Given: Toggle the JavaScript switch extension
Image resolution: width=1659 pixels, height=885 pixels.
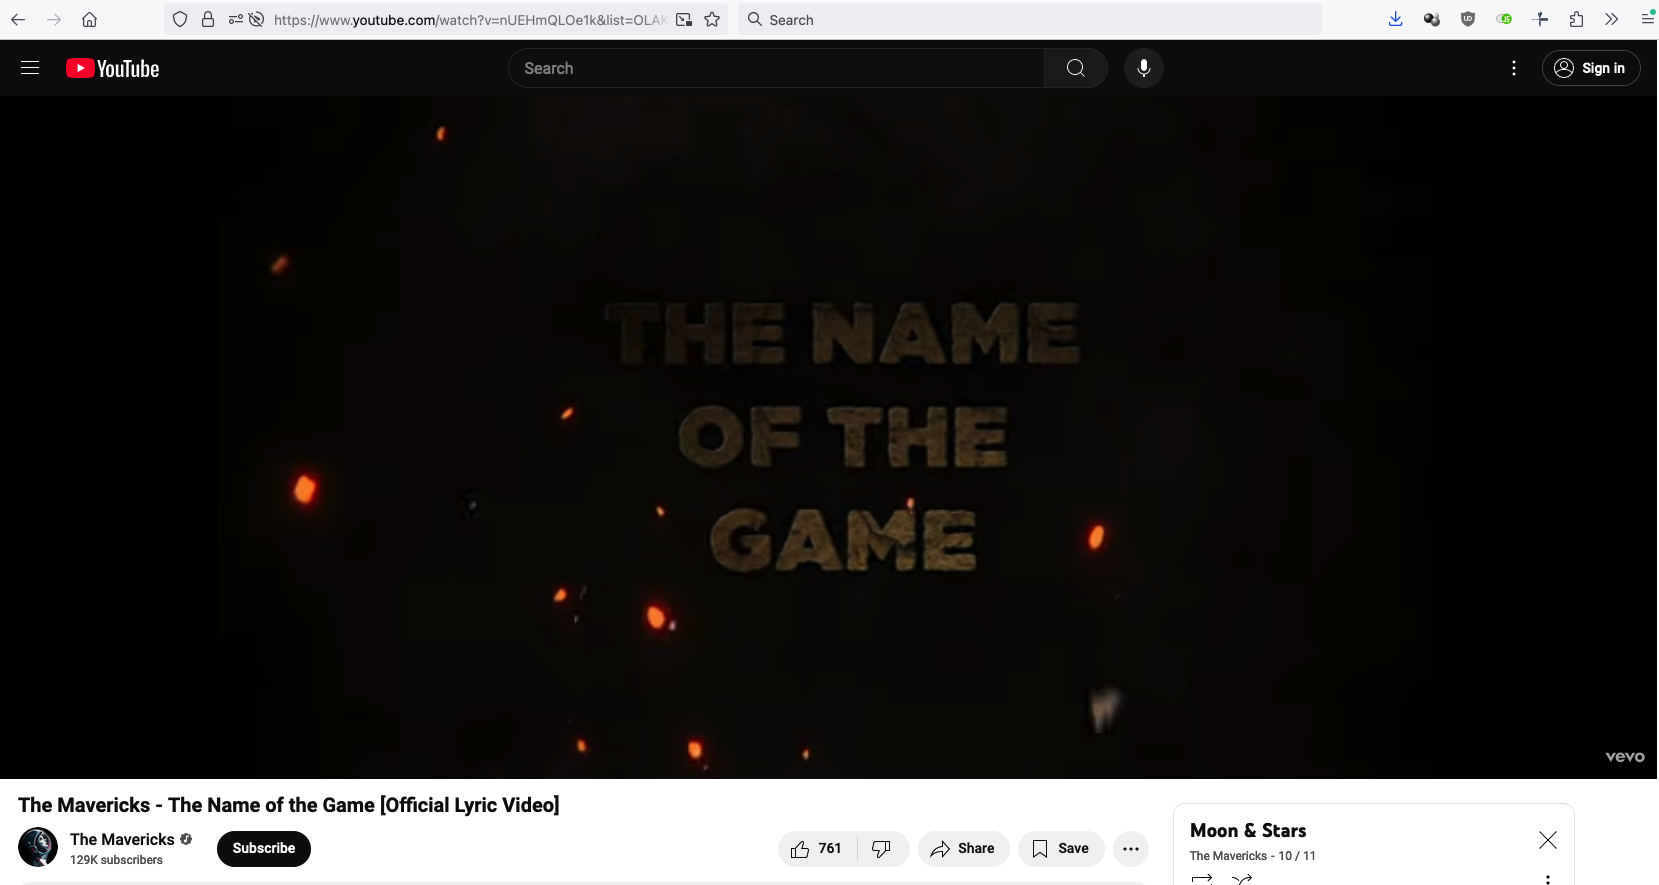Looking at the screenshot, I should tap(1504, 19).
